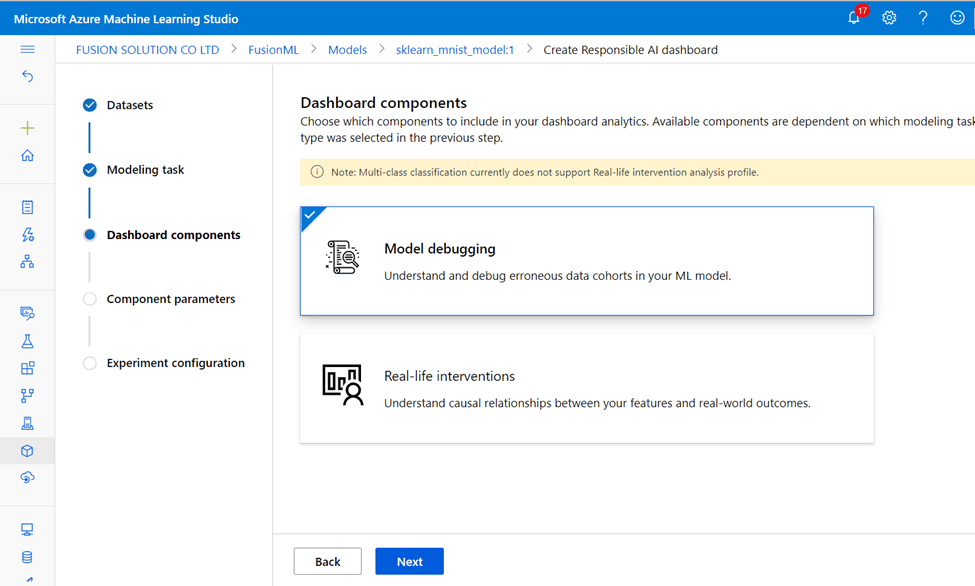Select the Dashboard components step
975x586 pixels.
coord(173,235)
